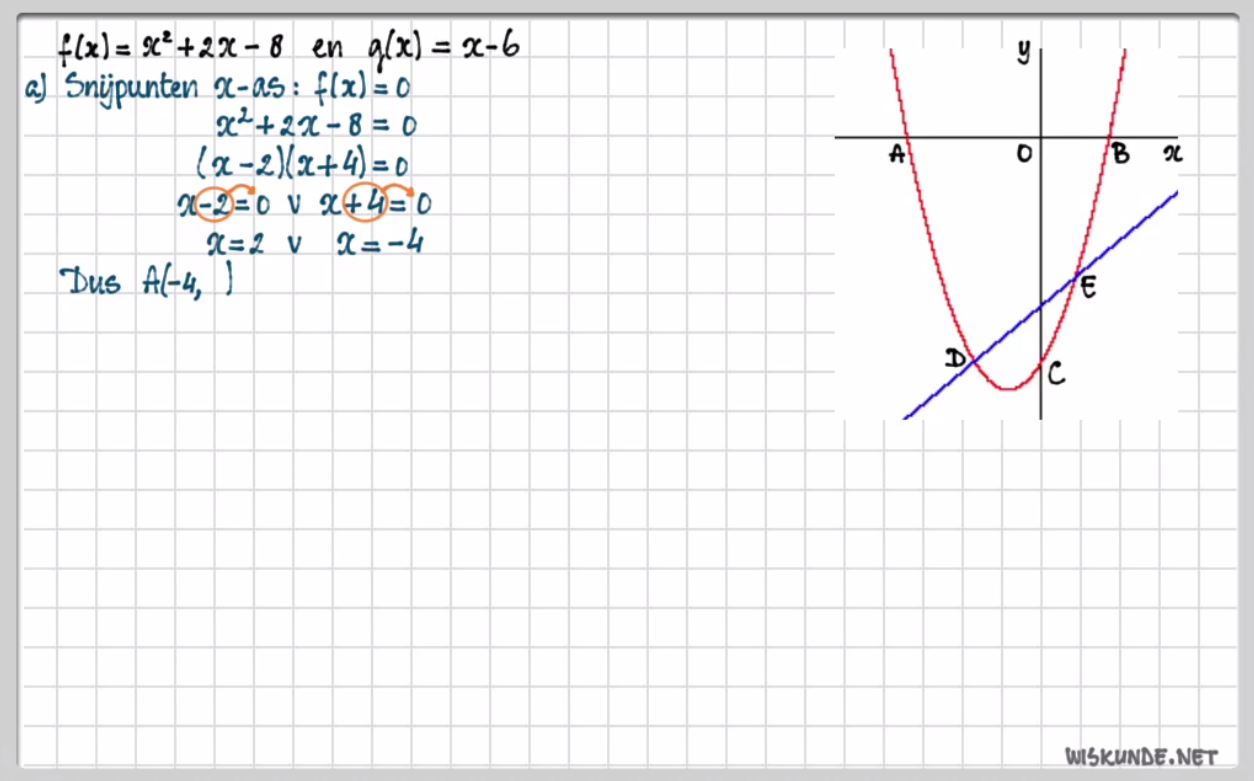This screenshot has height=781, width=1254.
Task: Click point C label below the parabola
Action: pos(1055,374)
